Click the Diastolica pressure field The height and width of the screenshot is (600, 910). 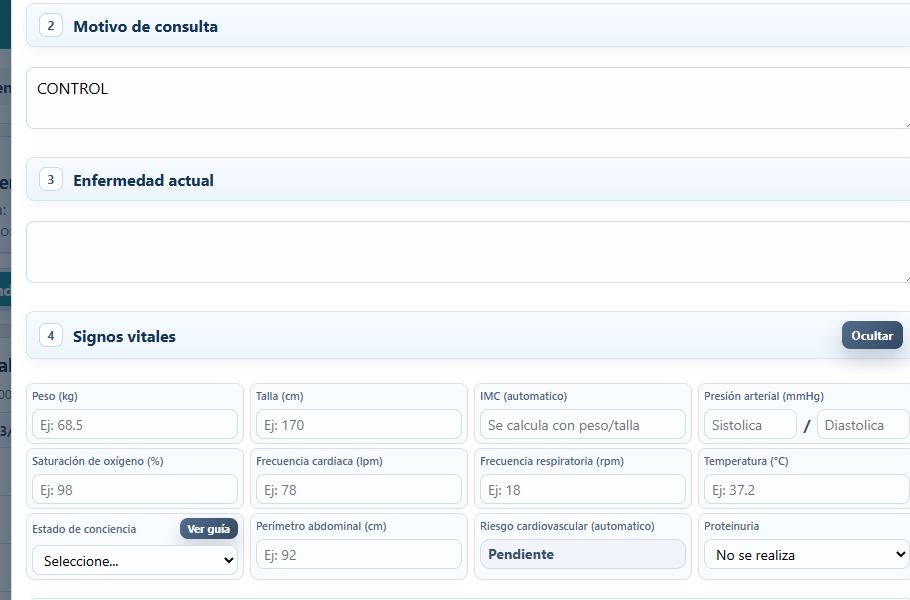[863, 425]
